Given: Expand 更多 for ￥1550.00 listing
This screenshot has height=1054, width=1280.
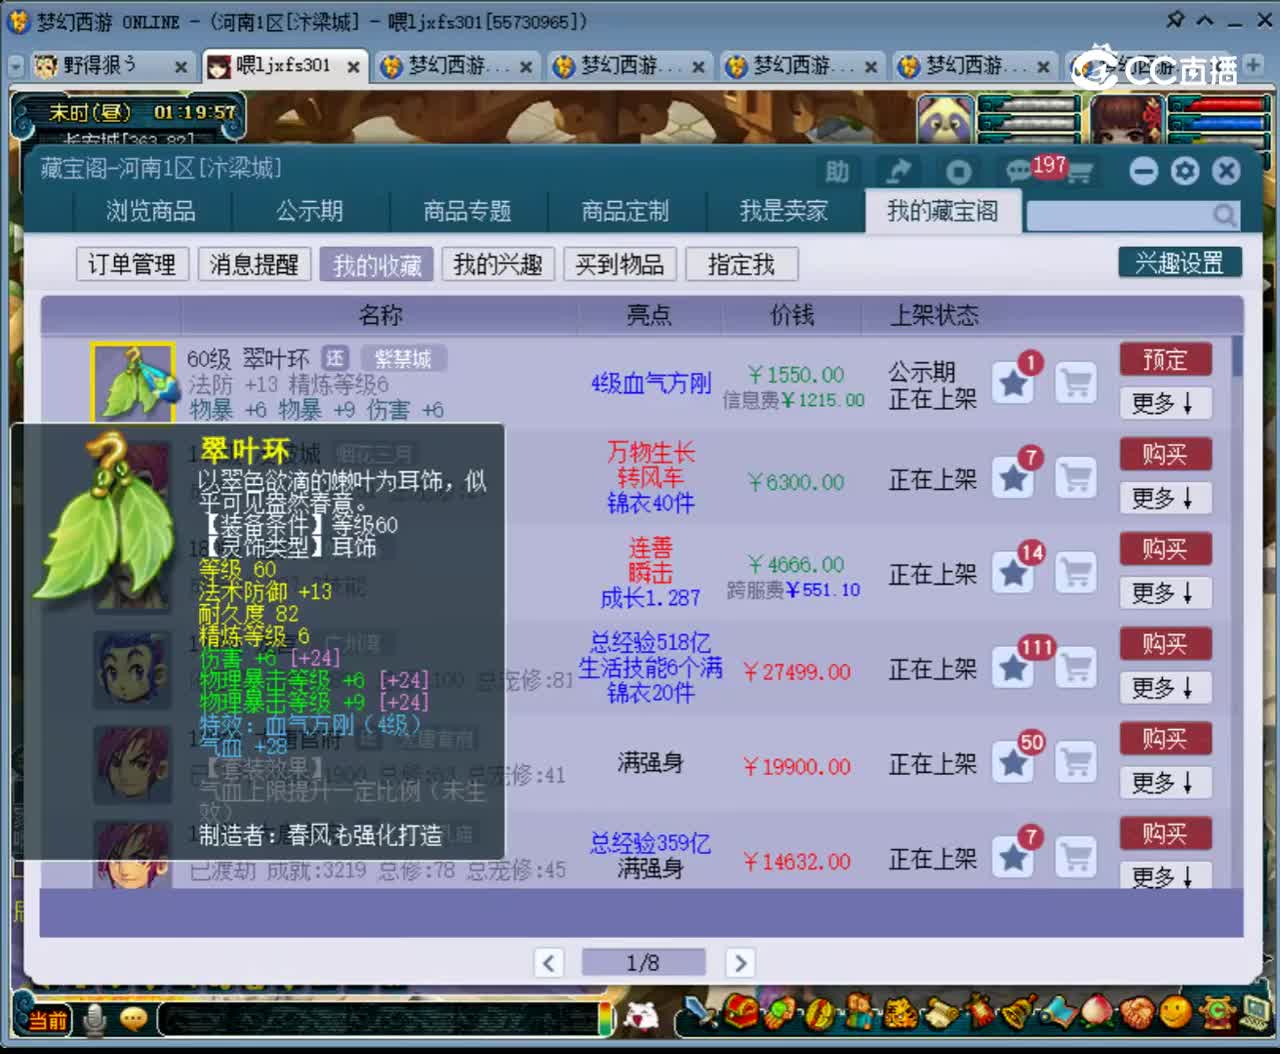Looking at the screenshot, I should (x=1165, y=403).
